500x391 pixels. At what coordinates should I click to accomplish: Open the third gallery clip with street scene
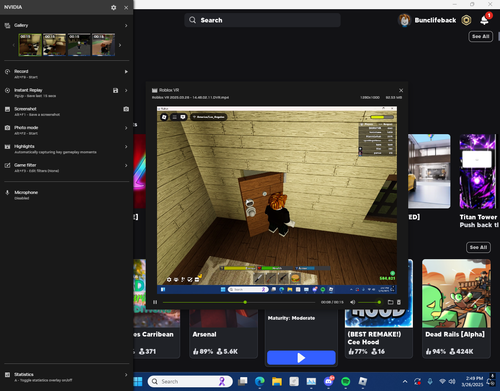point(79,44)
